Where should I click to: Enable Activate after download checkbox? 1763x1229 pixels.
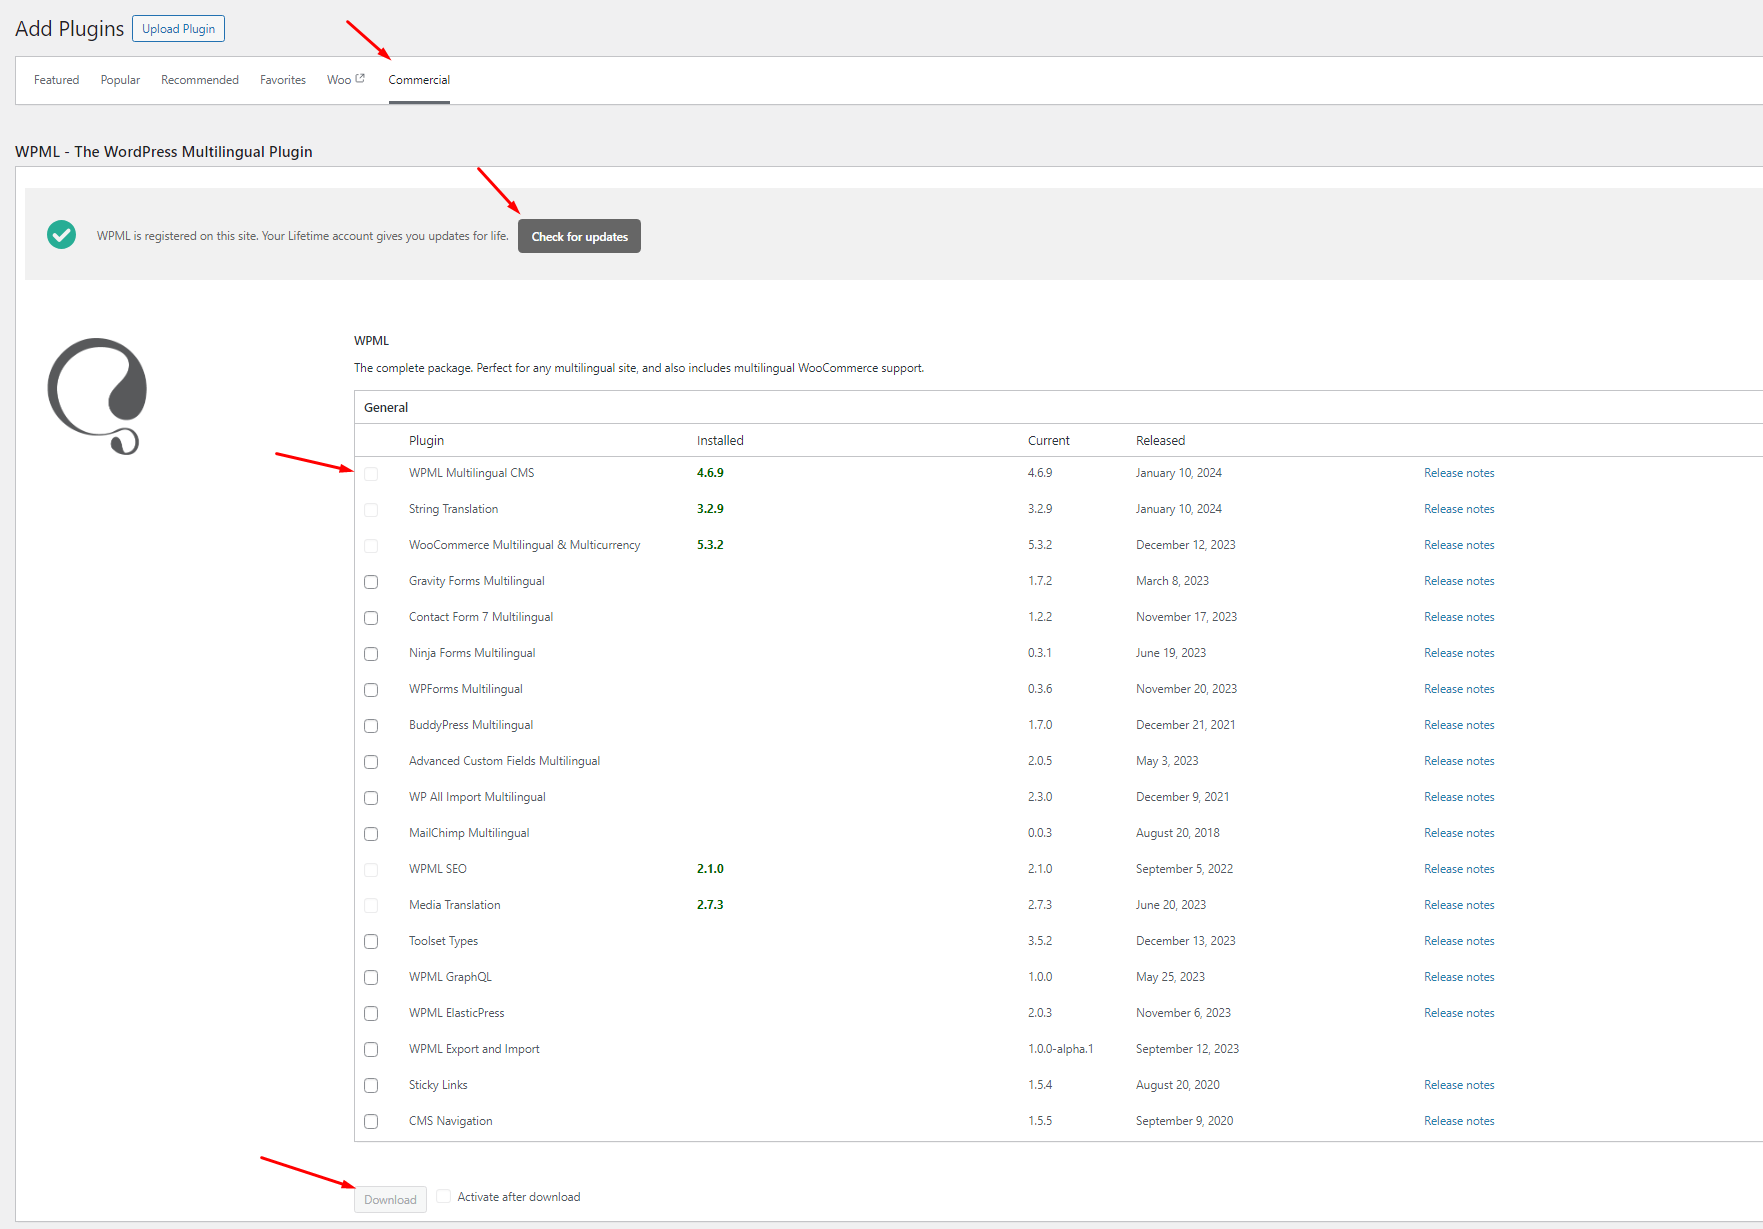tap(444, 1196)
